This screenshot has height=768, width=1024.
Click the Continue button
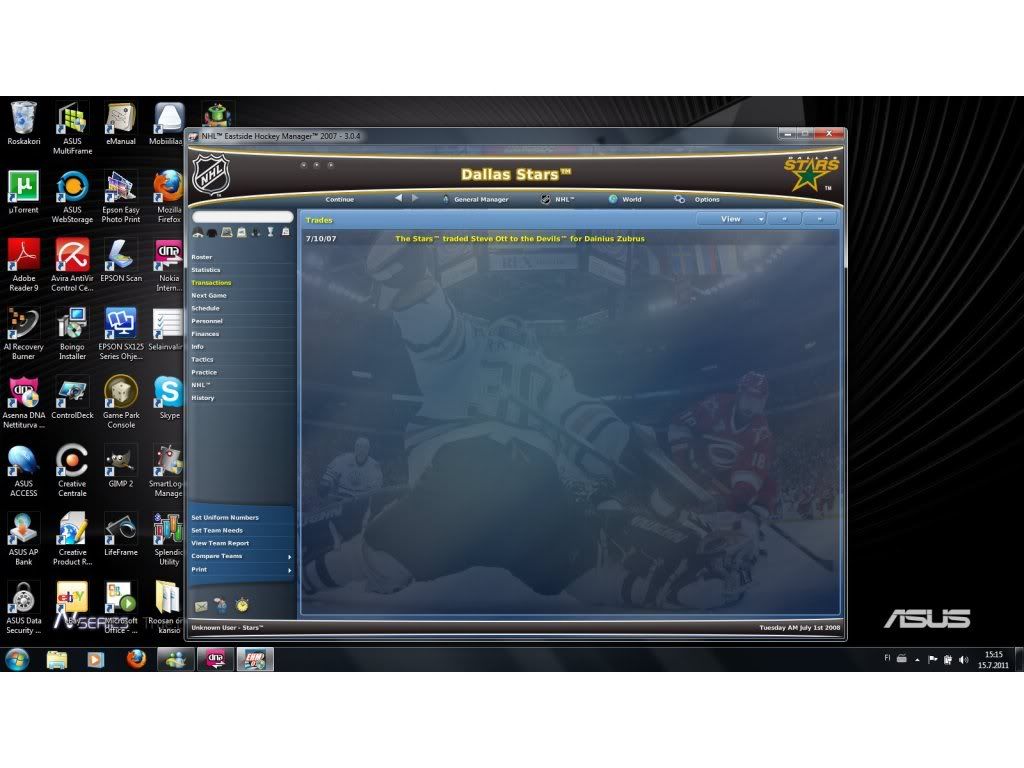[x=340, y=199]
